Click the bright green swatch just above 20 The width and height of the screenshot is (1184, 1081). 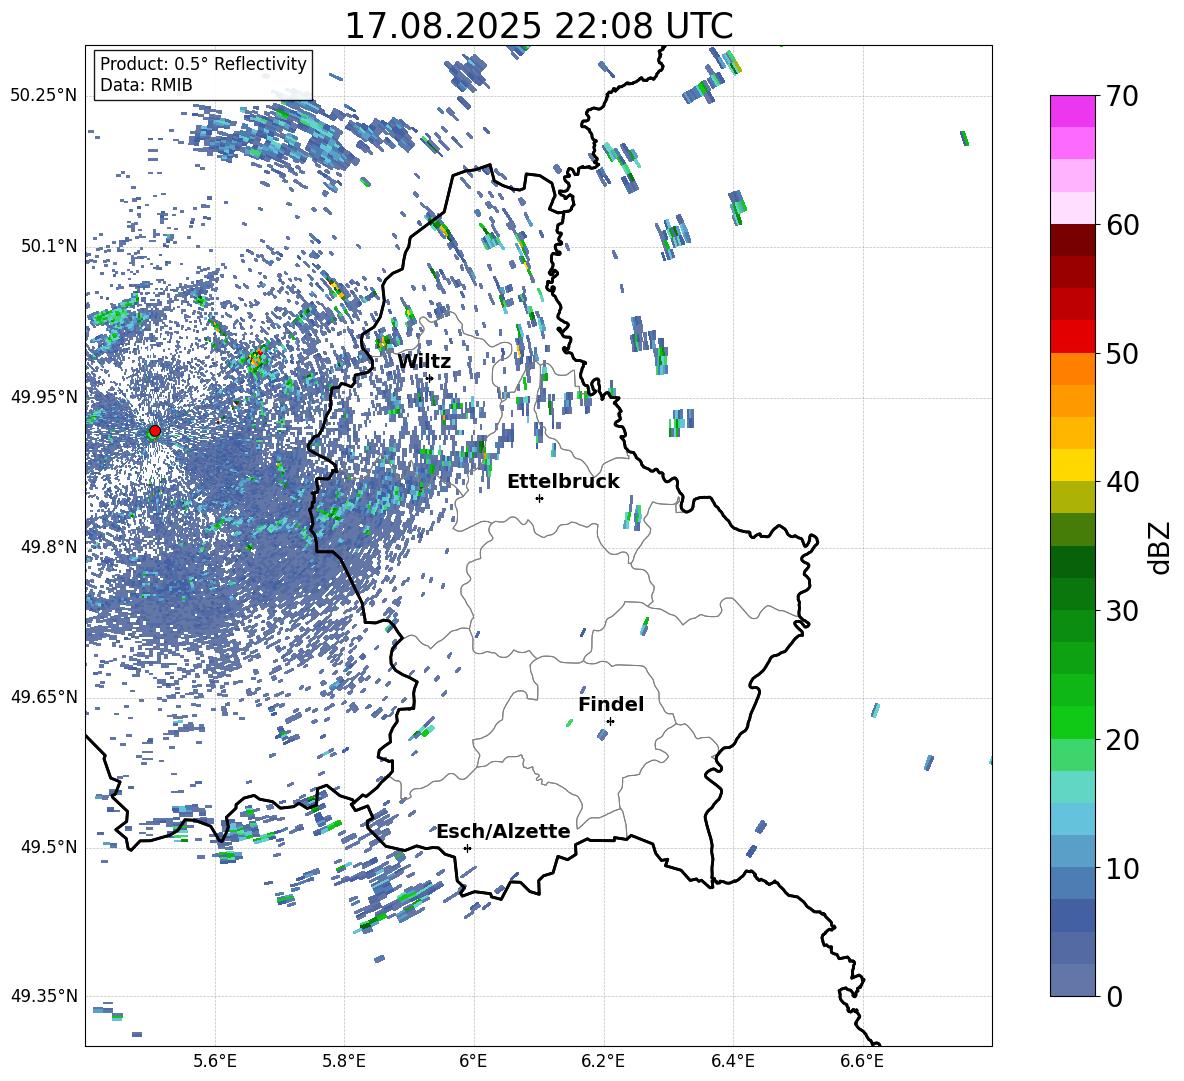1072,722
